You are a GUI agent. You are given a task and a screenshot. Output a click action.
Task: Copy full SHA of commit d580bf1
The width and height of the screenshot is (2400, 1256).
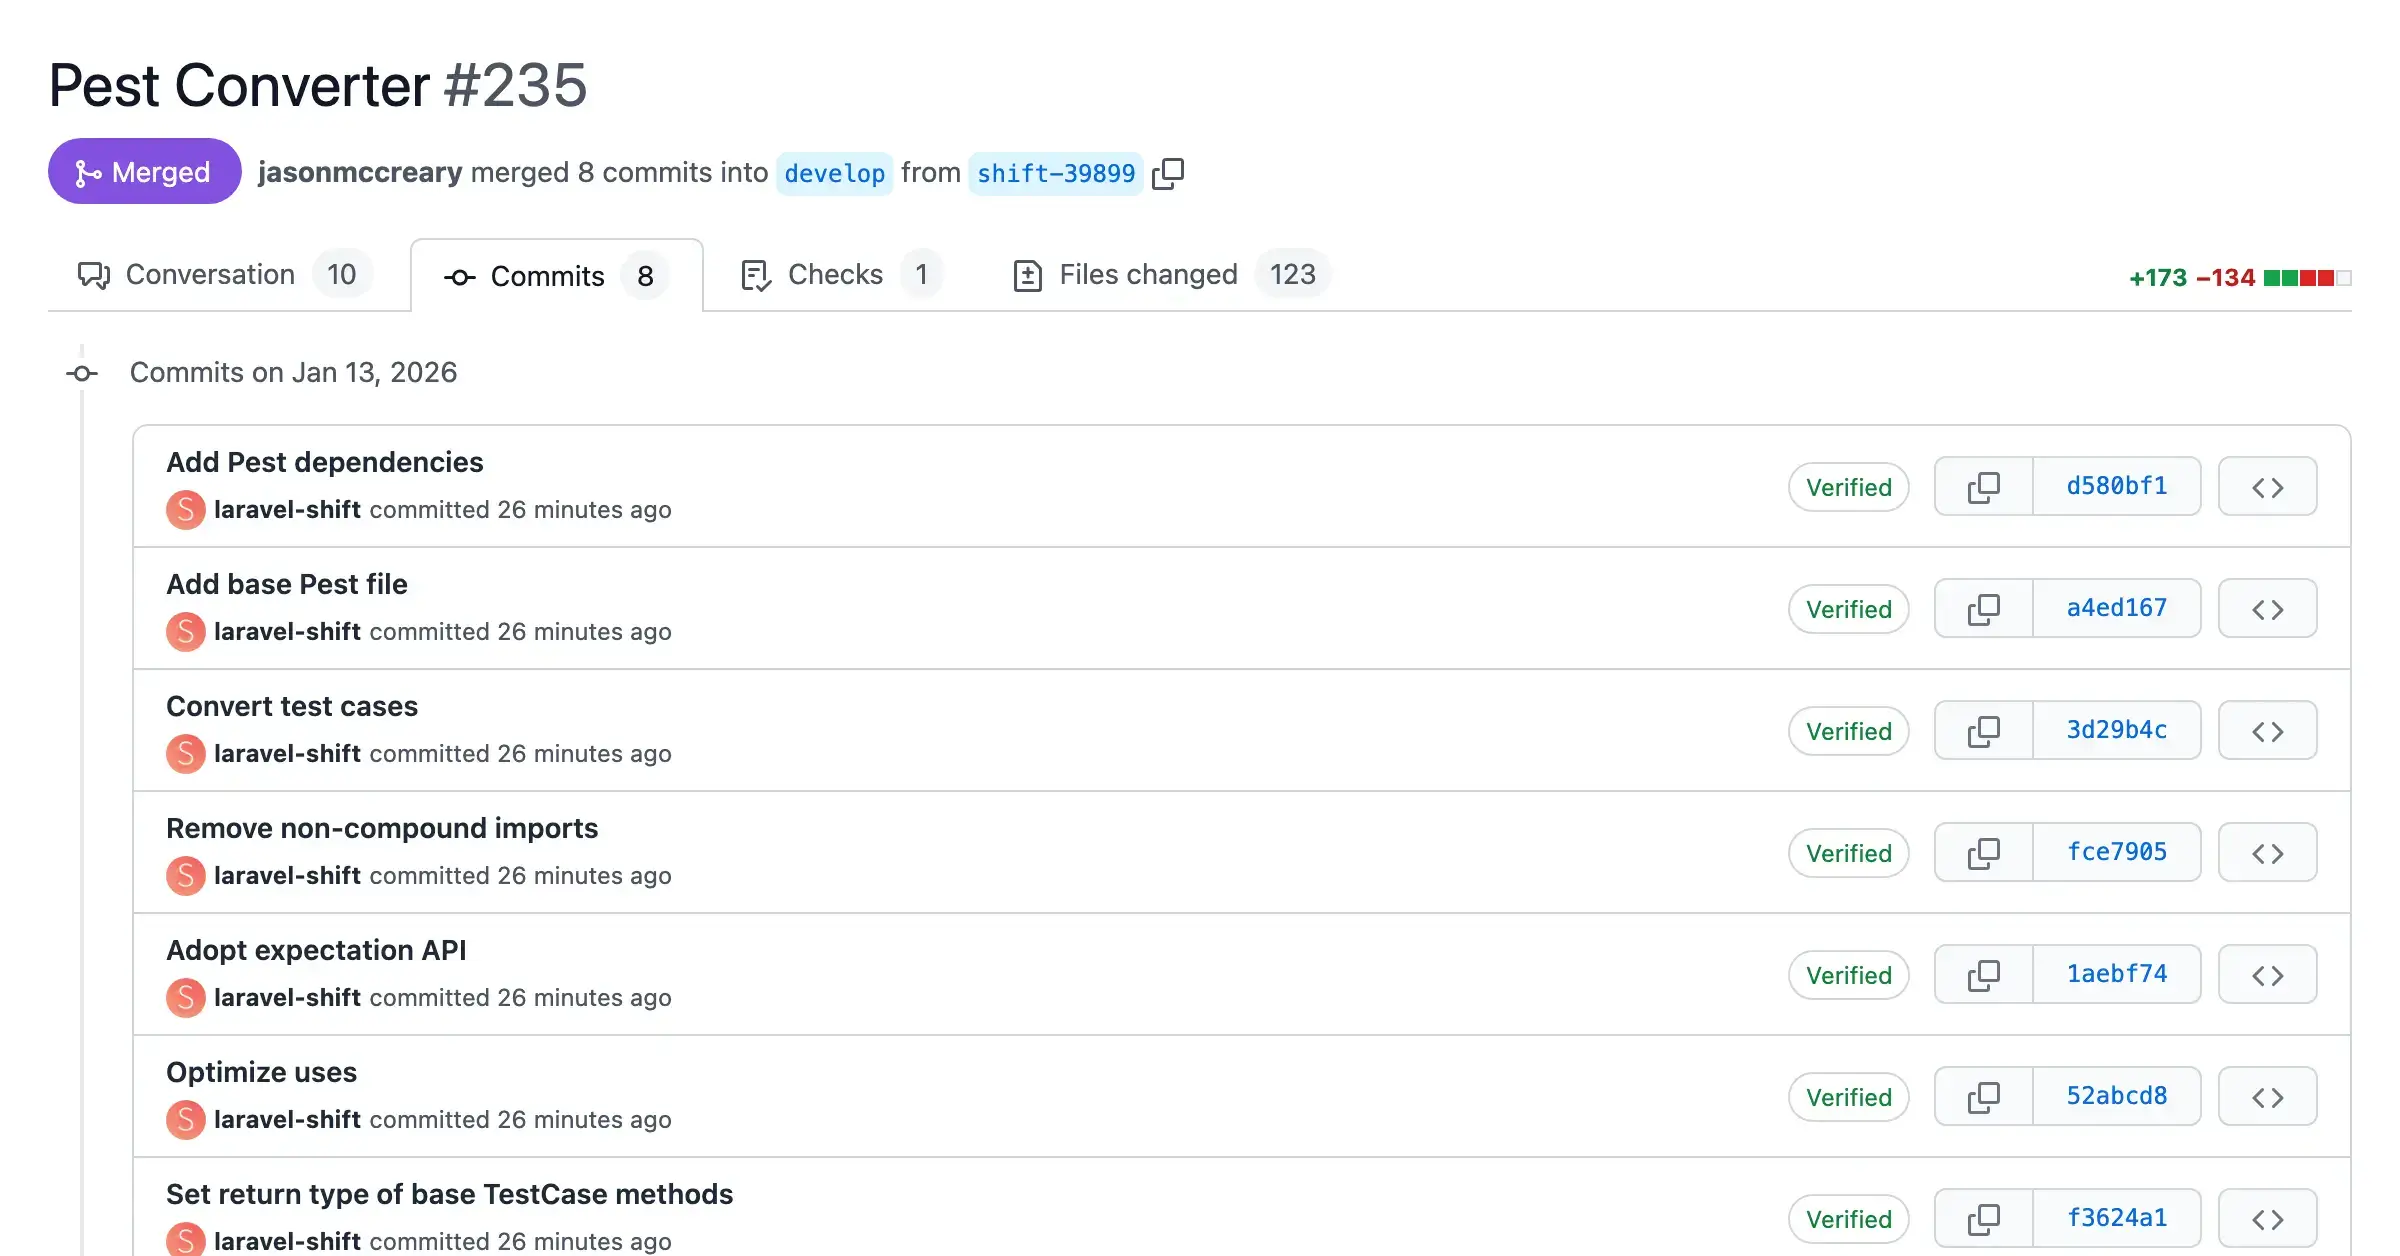click(1983, 487)
